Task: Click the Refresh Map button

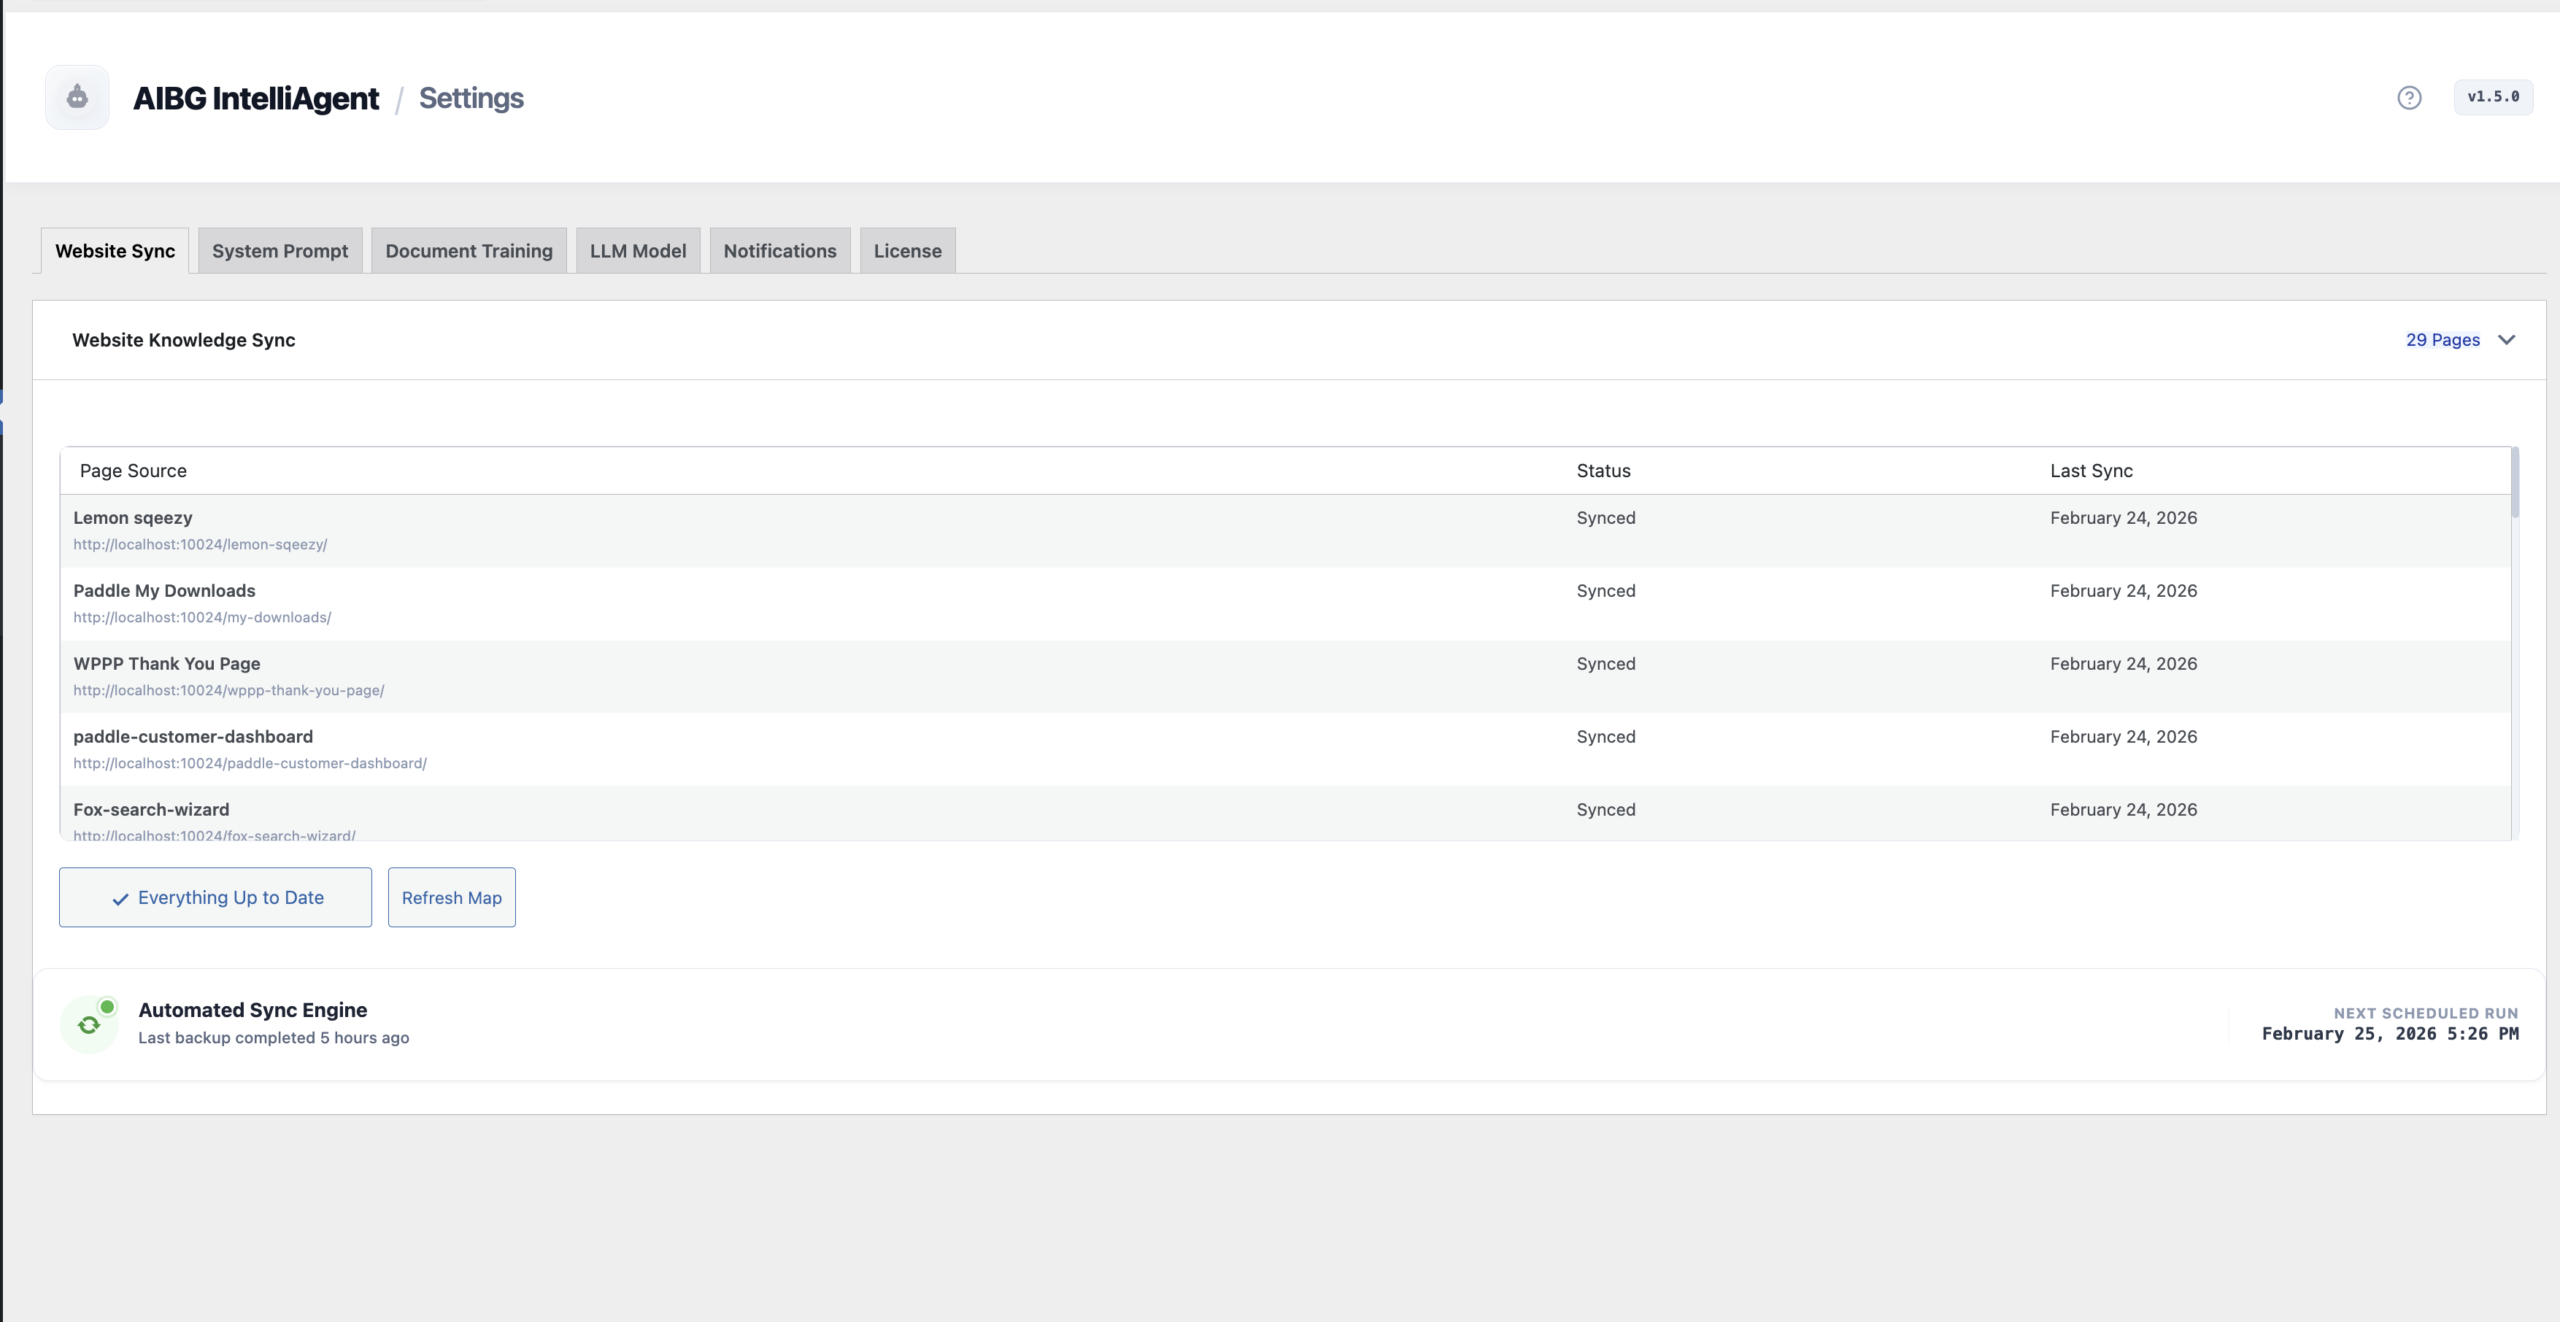Action: tap(451, 897)
